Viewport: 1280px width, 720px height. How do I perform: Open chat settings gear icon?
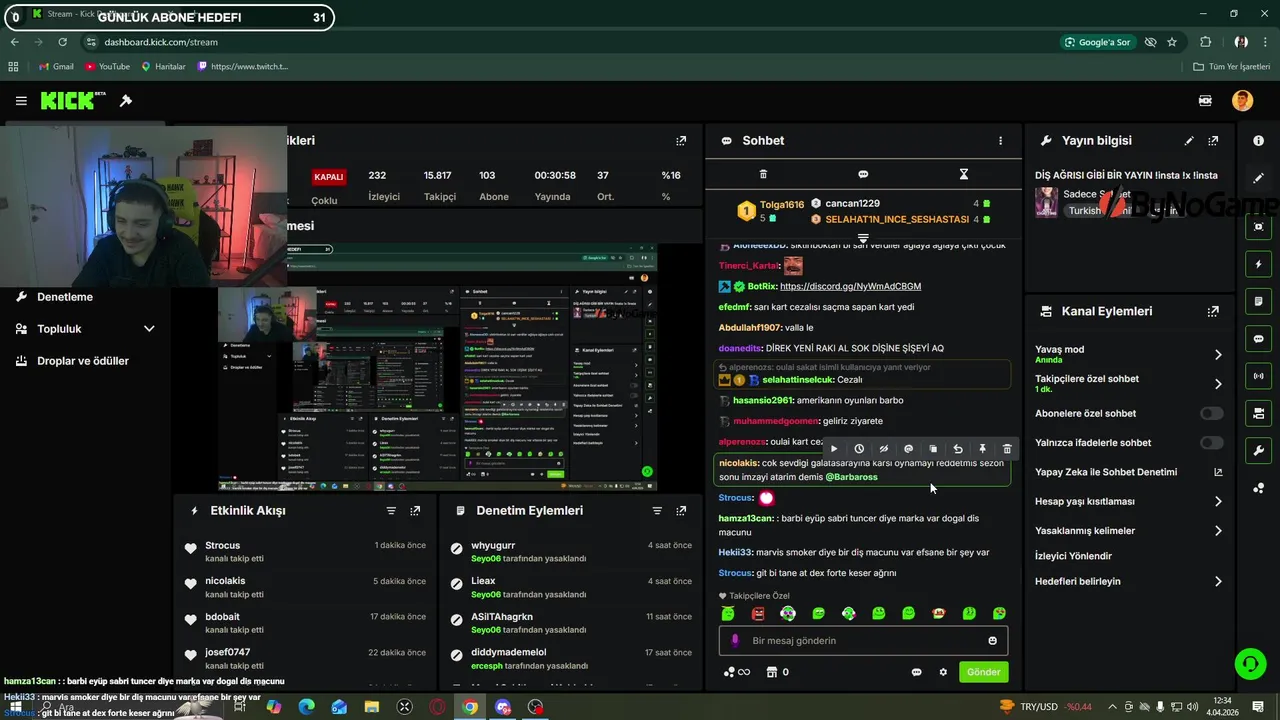tap(943, 672)
